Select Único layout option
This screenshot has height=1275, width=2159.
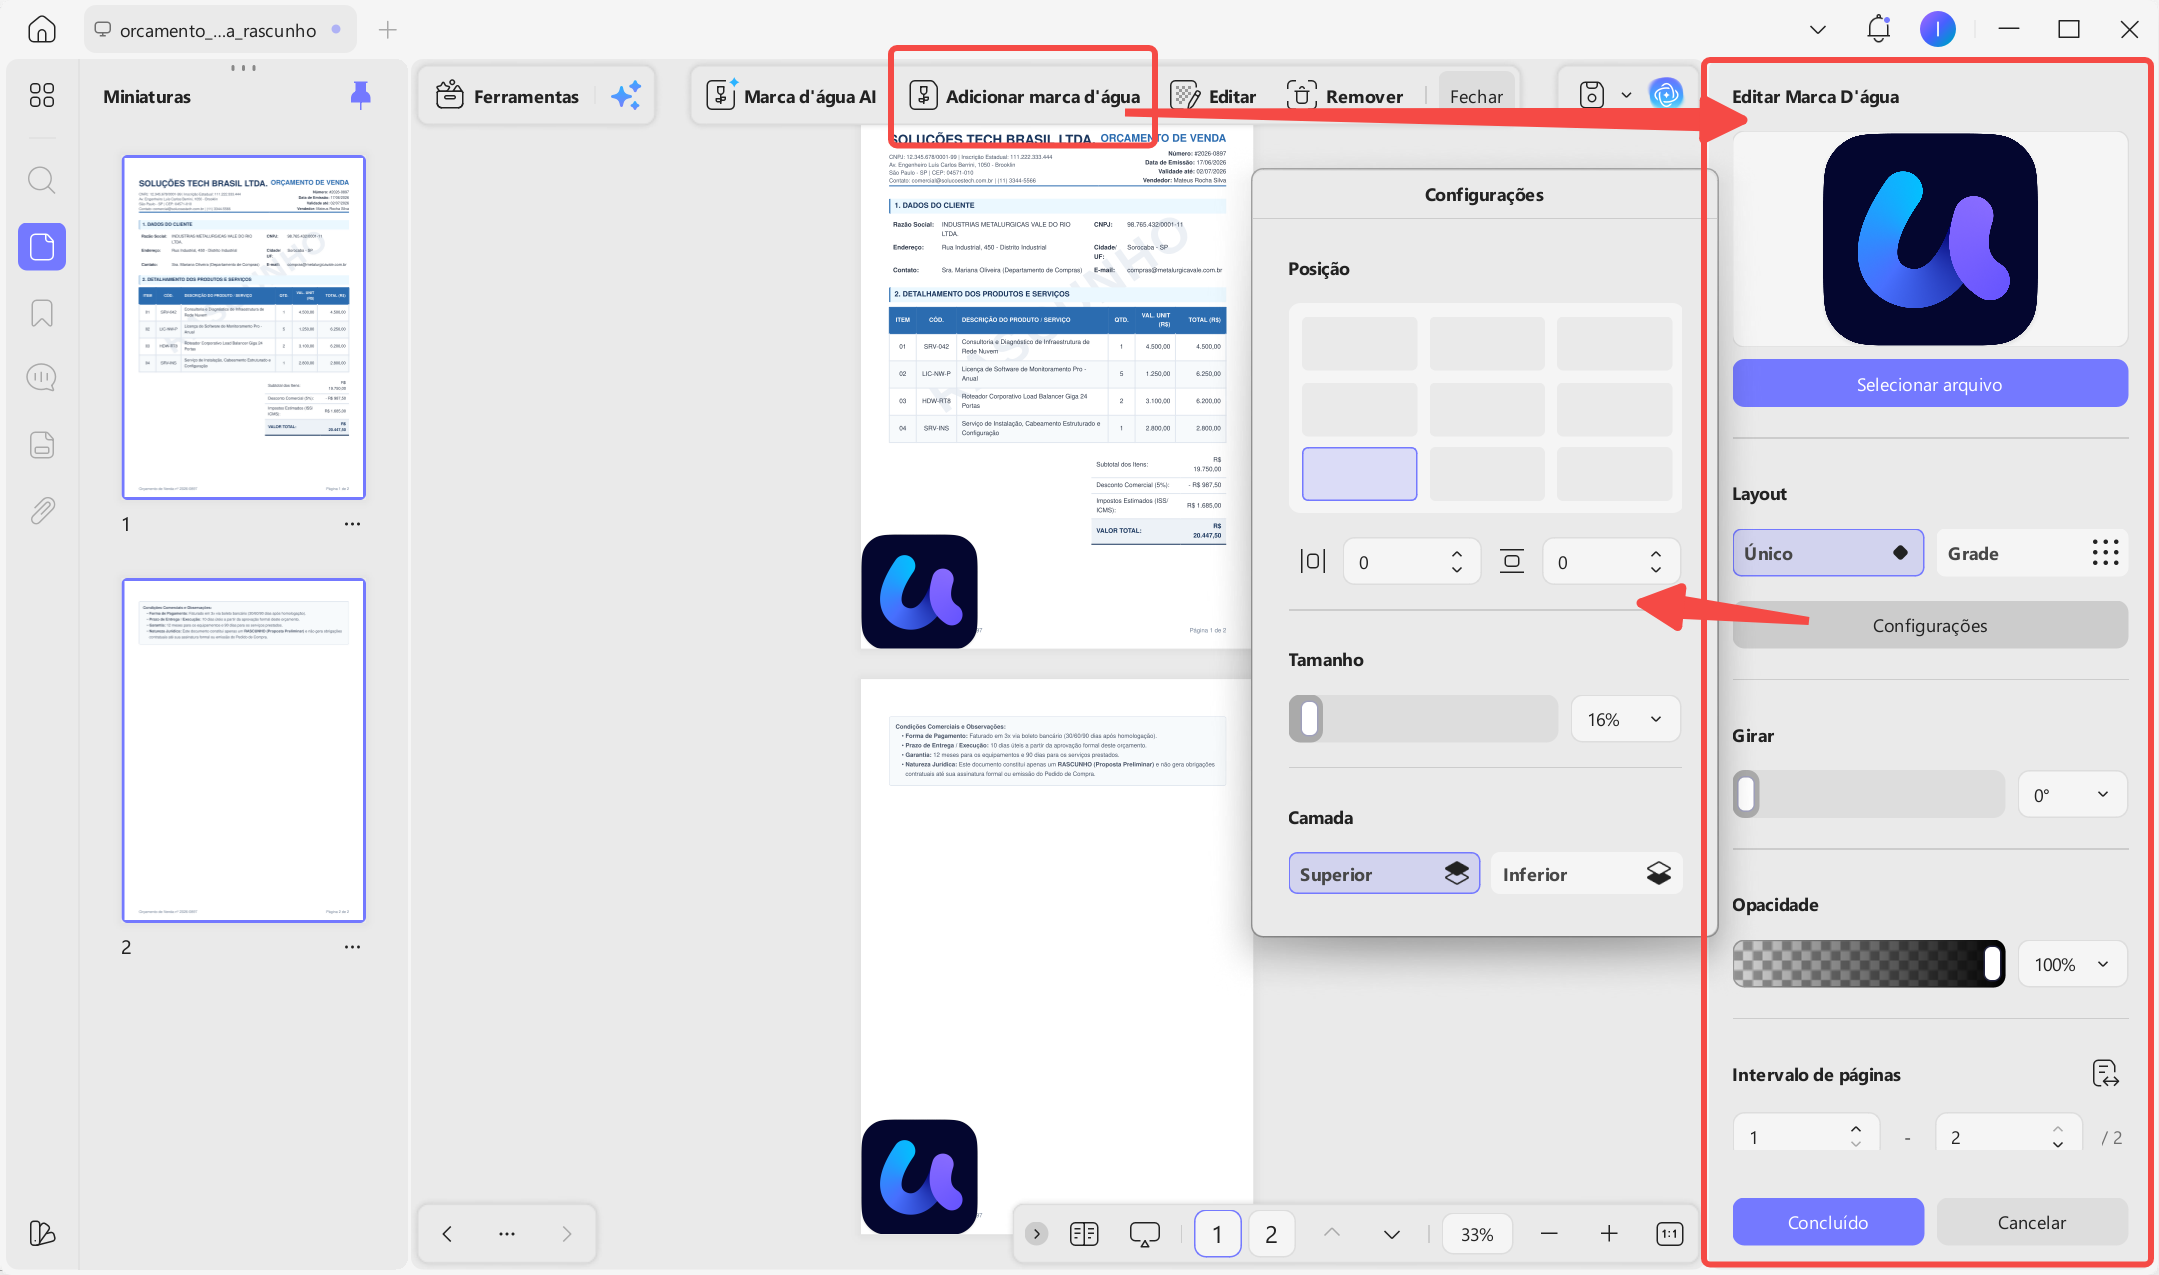coord(1827,553)
